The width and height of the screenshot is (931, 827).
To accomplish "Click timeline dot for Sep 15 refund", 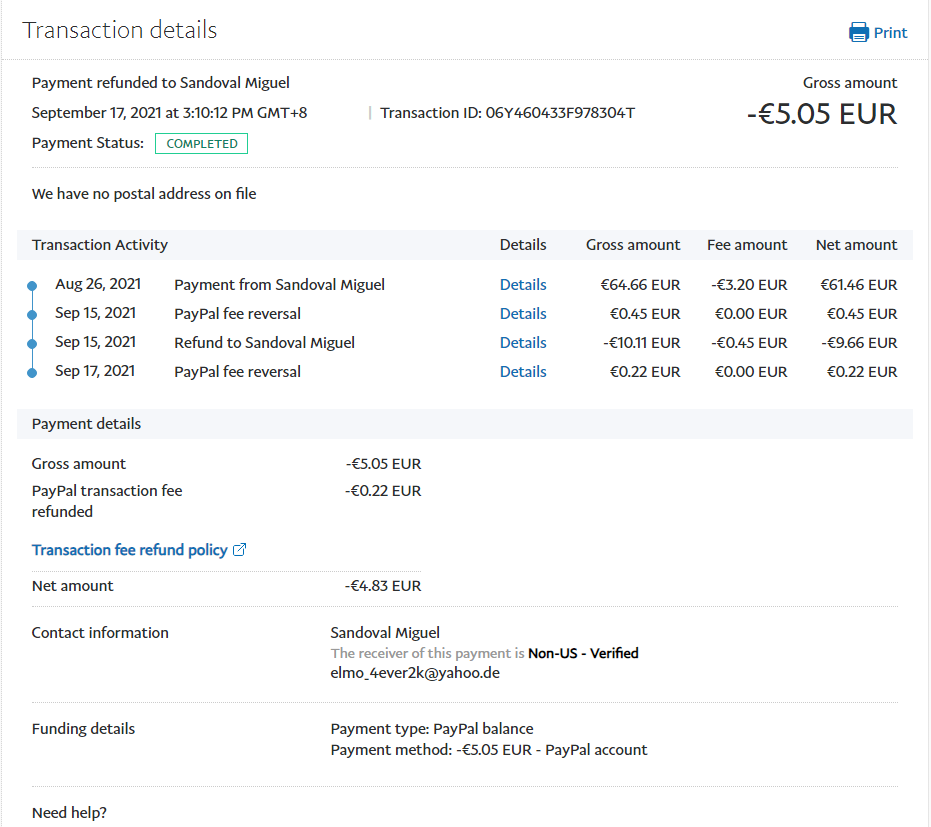I will click(32, 344).
